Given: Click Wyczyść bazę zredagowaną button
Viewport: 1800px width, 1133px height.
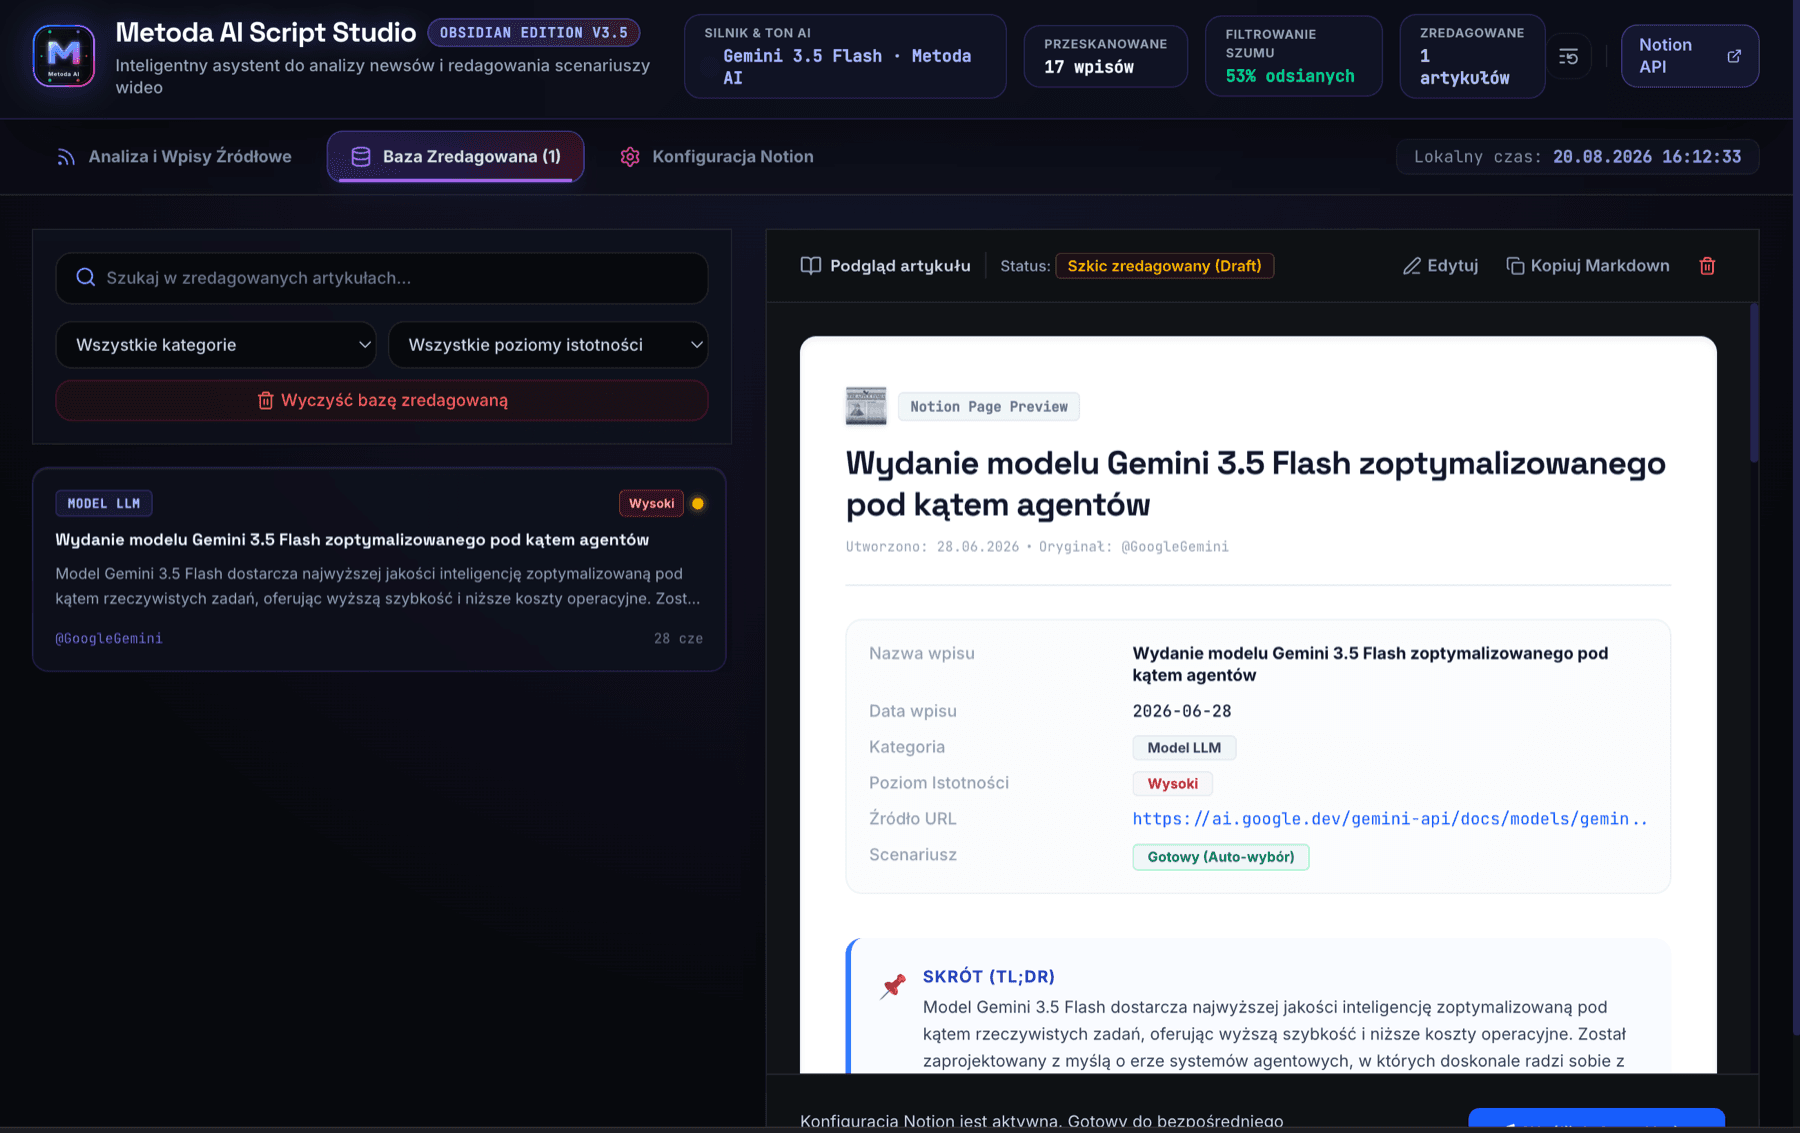Looking at the screenshot, I should coord(382,400).
